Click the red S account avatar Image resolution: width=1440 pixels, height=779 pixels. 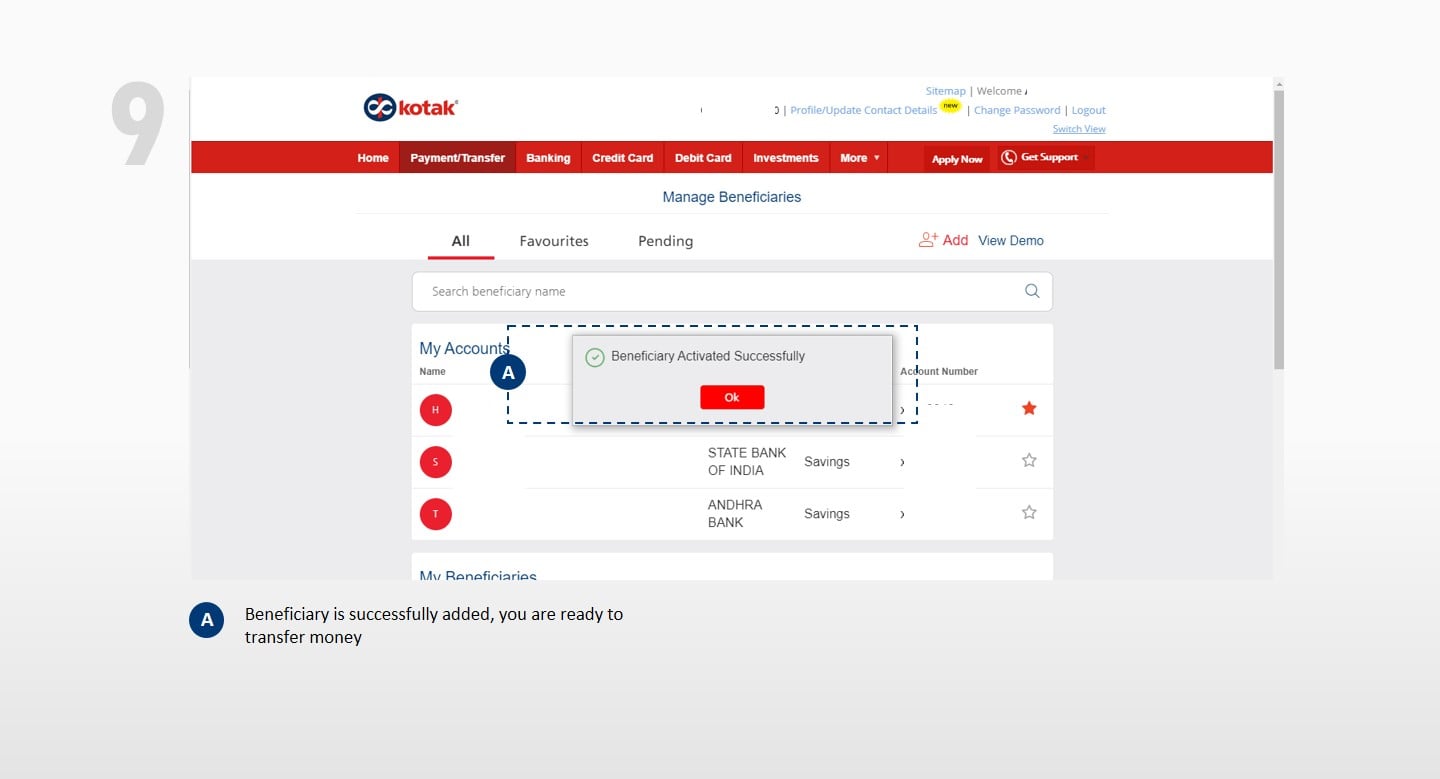[x=435, y=462]
